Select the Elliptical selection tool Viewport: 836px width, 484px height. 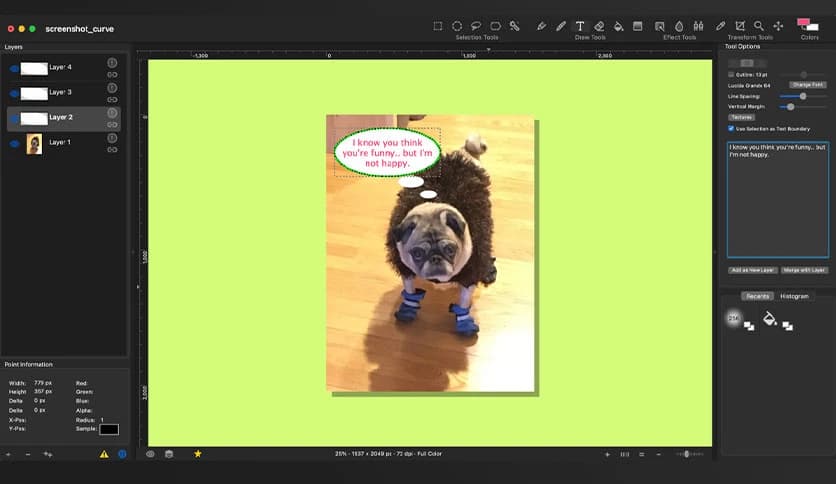coord(457,26)
